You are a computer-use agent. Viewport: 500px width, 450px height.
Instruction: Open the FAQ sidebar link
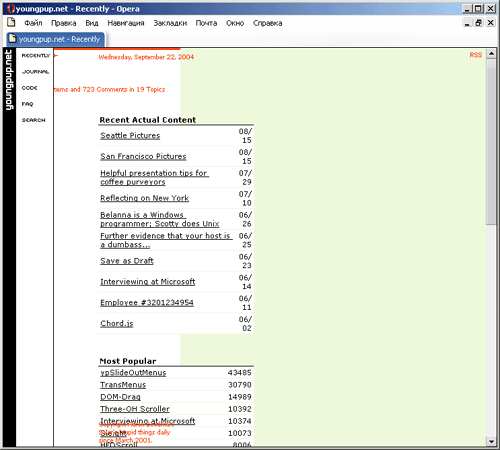27,104
